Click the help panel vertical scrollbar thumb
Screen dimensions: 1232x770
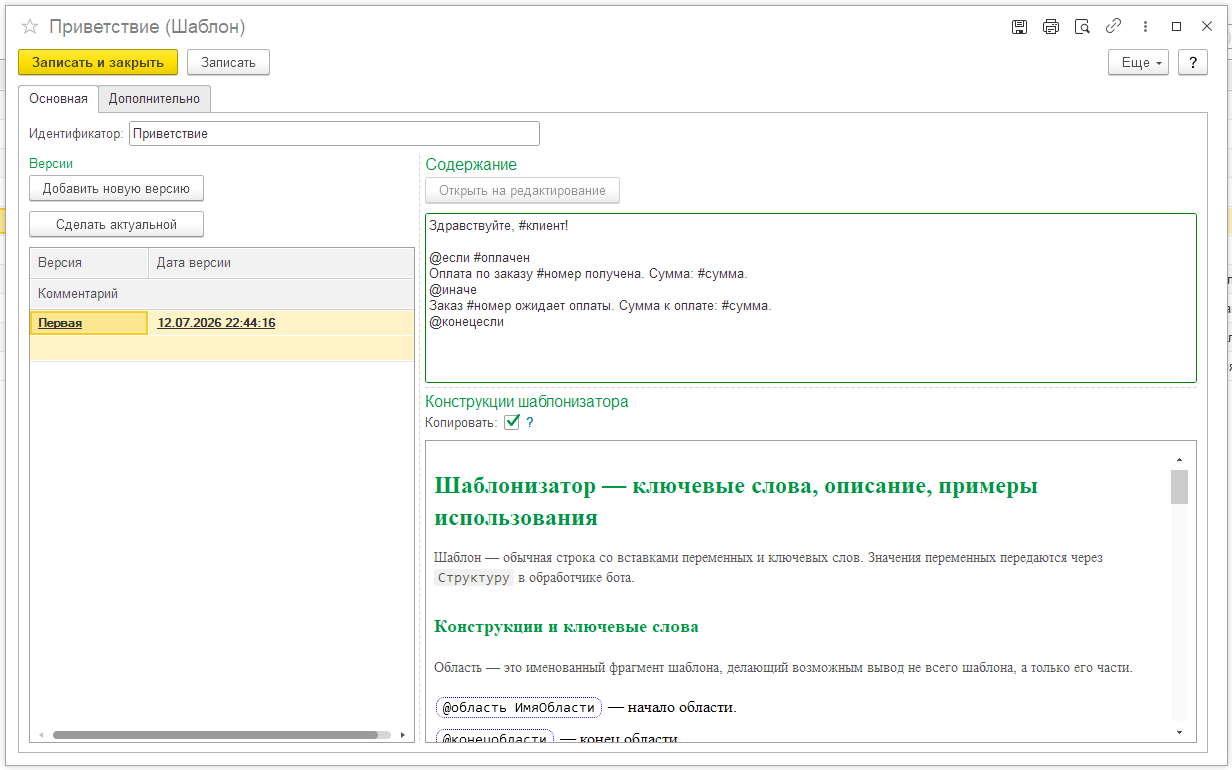tap(1179, 487)
